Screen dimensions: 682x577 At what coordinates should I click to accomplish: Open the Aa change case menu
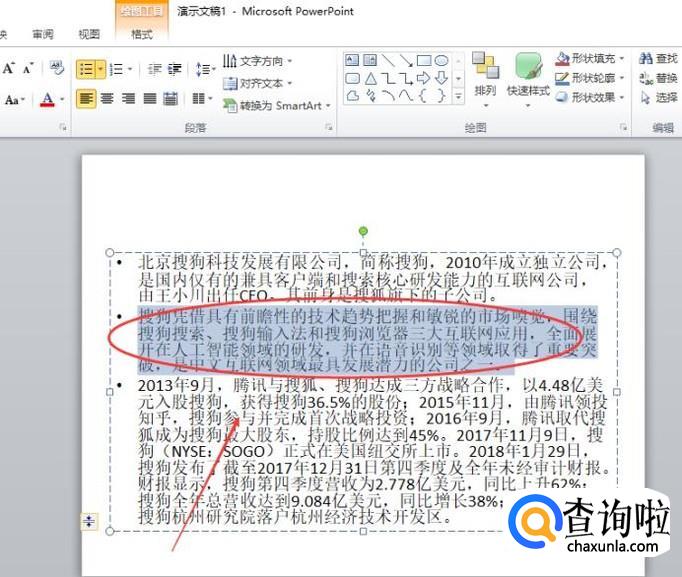point(15,100)
